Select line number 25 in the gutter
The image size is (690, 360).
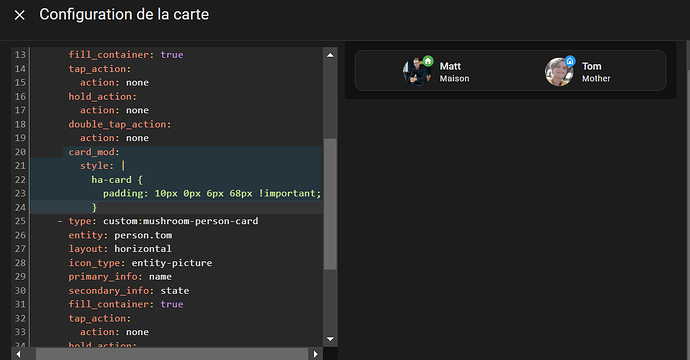point(20,221)
